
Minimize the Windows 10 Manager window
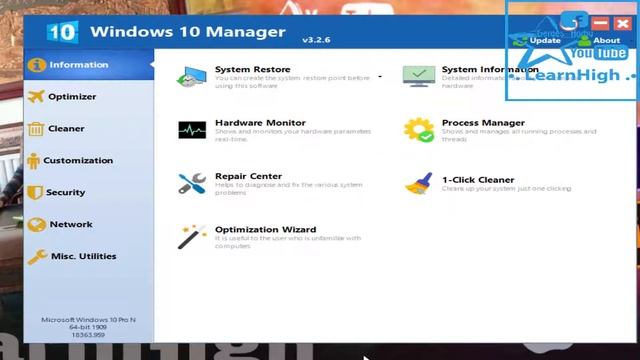(600, 24)
